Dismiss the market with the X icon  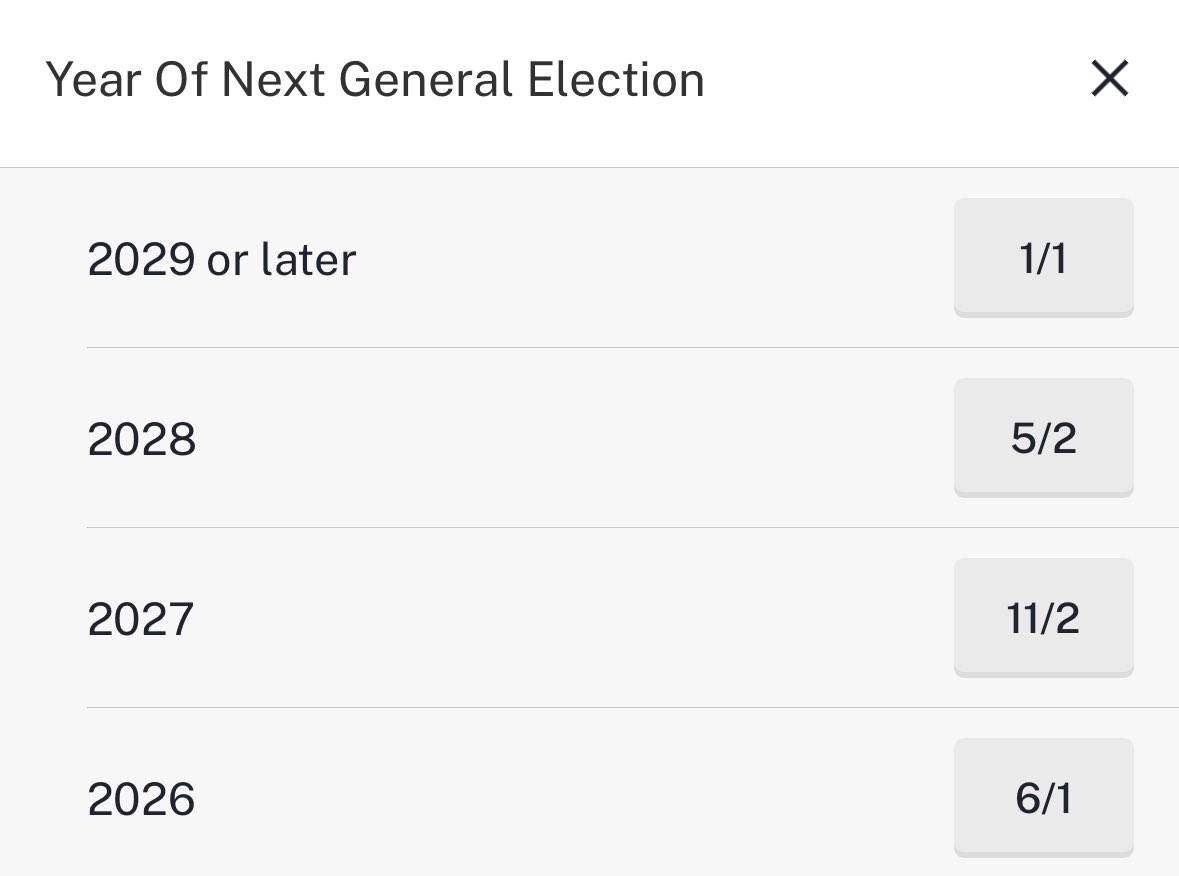pos(1110,79)
